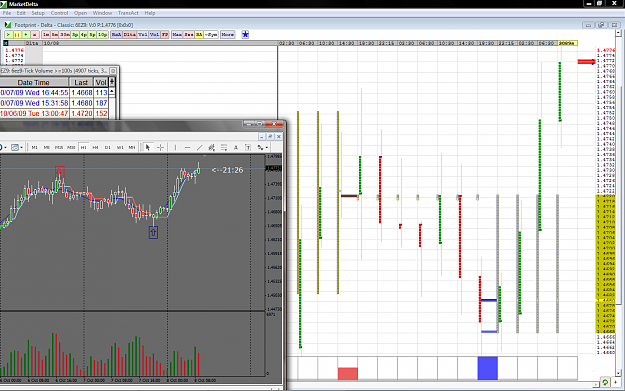625x391 pixels.
Task: Open the Control menu
Action: click(x=59, y=13)
